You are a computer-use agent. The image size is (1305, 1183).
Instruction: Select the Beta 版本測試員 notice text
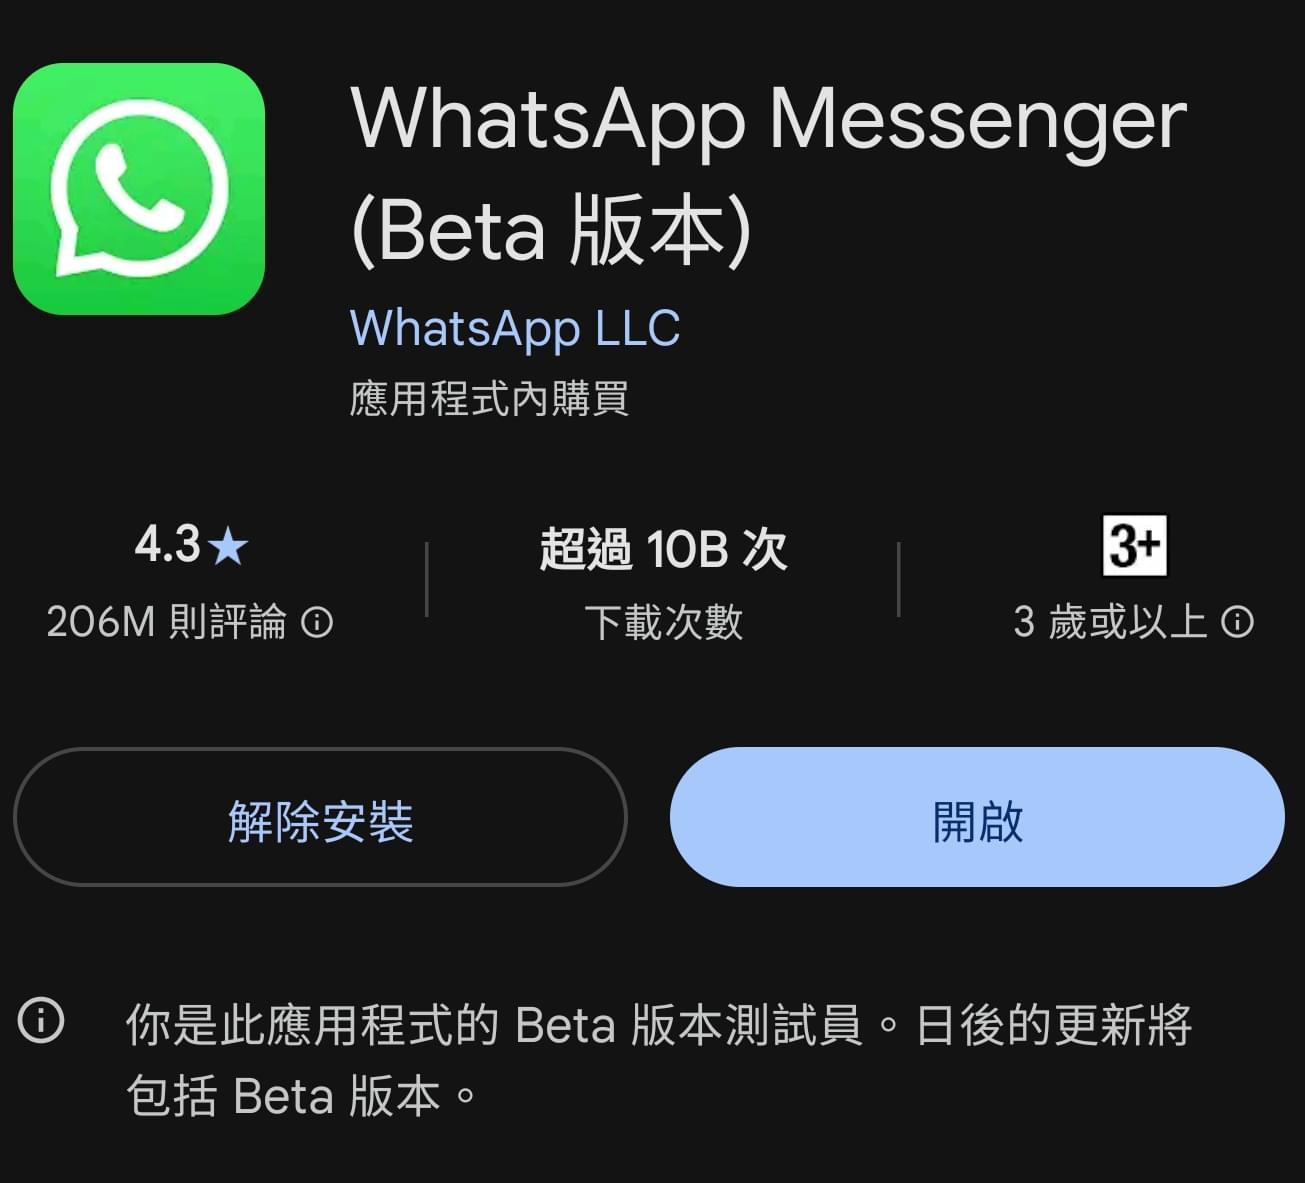click(658, 1024)
